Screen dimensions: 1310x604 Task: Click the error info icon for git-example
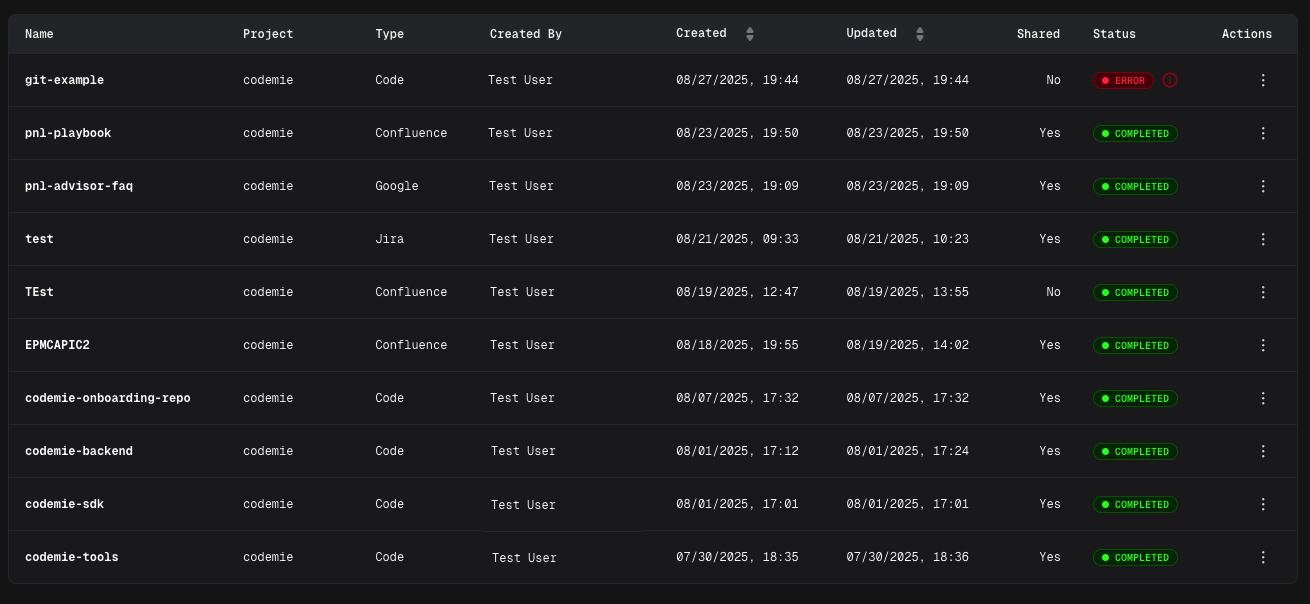(1170, 80)
